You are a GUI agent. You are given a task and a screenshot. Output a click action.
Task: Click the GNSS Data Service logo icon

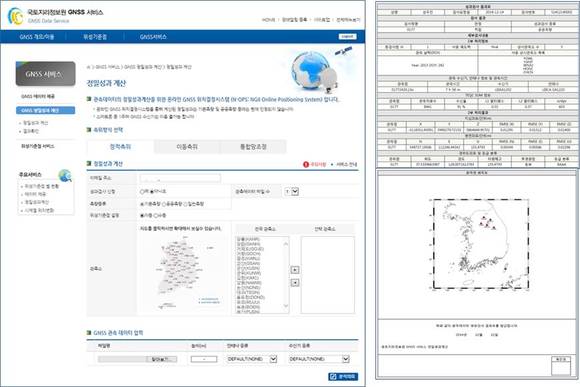pos(16,16)
